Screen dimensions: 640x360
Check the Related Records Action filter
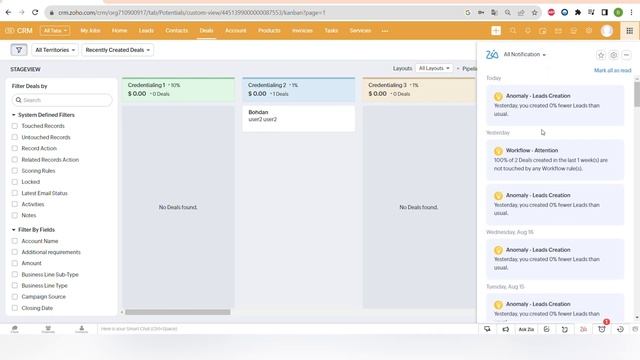[x=15, y=160]
